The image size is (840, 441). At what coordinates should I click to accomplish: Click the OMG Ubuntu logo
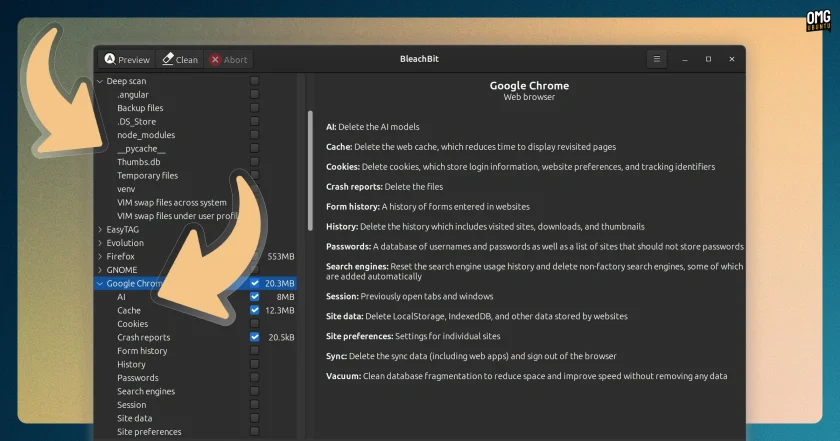tap(818, 21)
